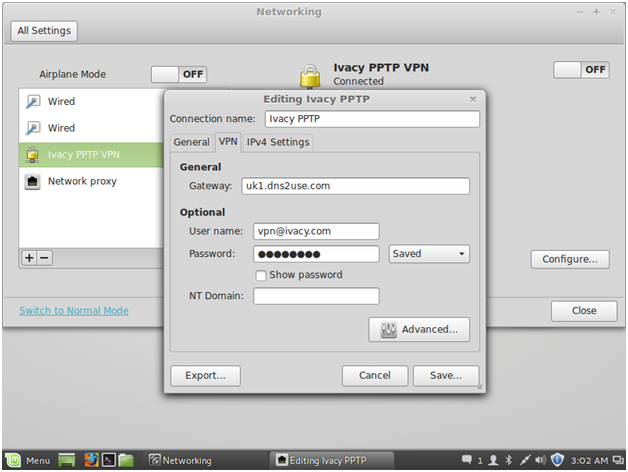Click Cancel in the editing dialog
628x472 pixels.
pos(375,376)
